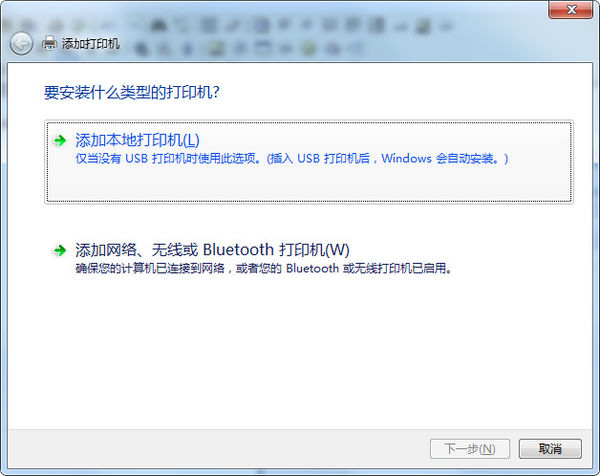Select 添加本地打印机(L) option title
This screenshot has width=600, height=476.
pos(137,140)
